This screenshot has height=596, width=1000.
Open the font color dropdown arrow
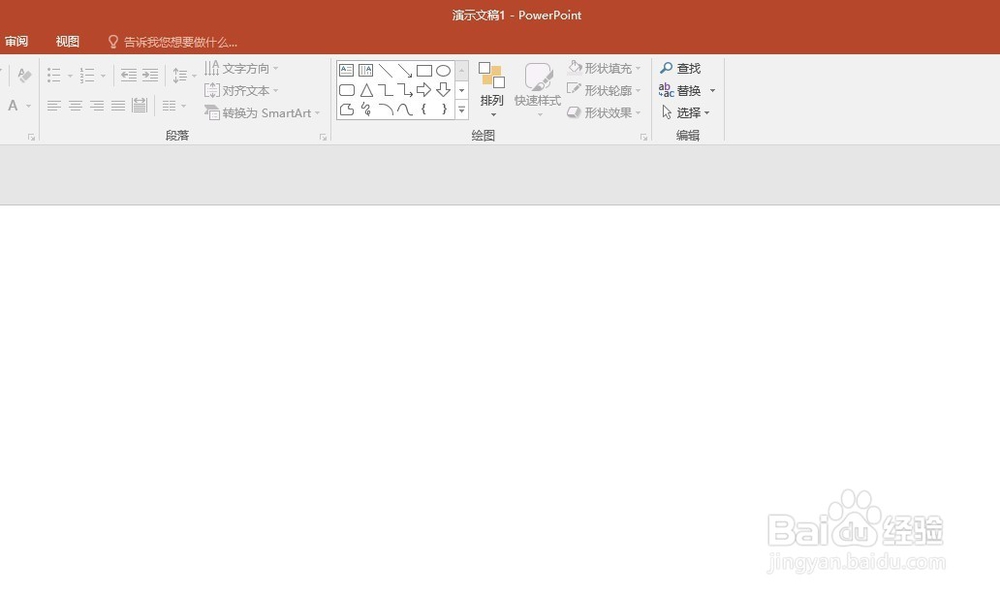(x=29, y=106)
